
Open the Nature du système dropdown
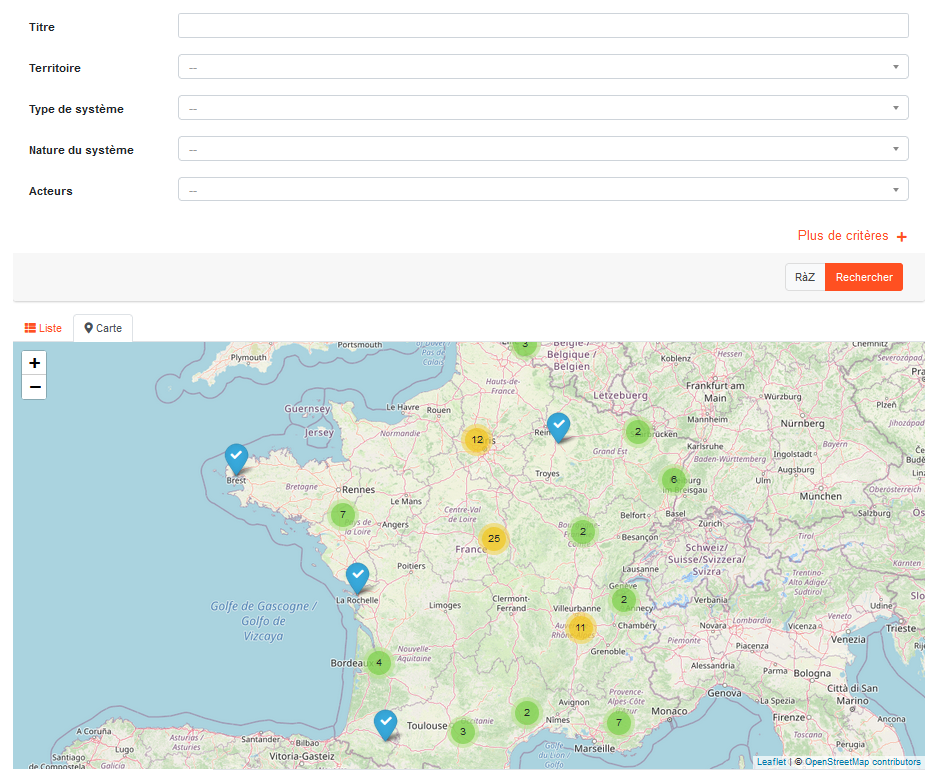[543, 149]
